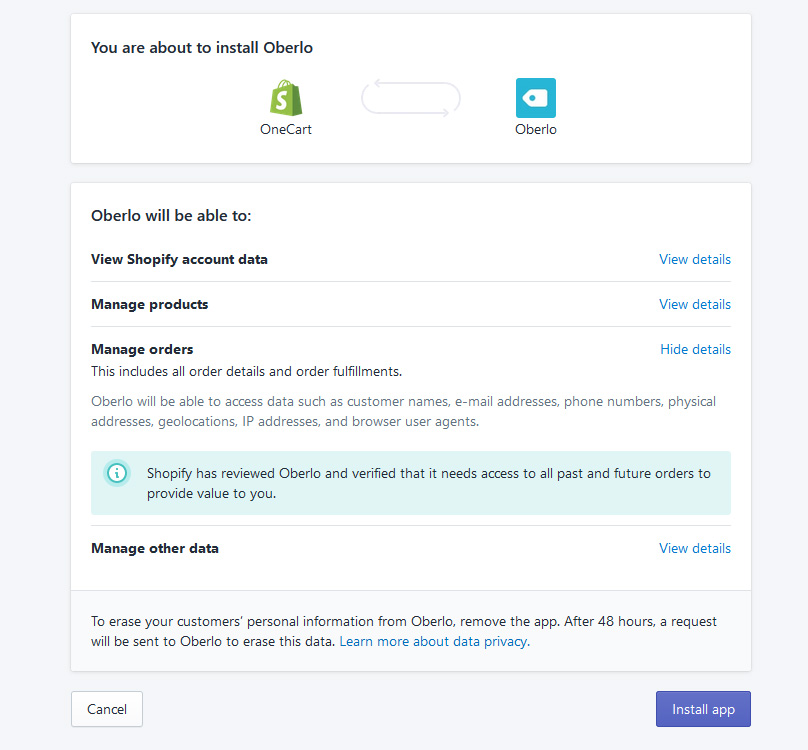
Task: Open the Learn more about data privacy link
Action: pos(433,641)
